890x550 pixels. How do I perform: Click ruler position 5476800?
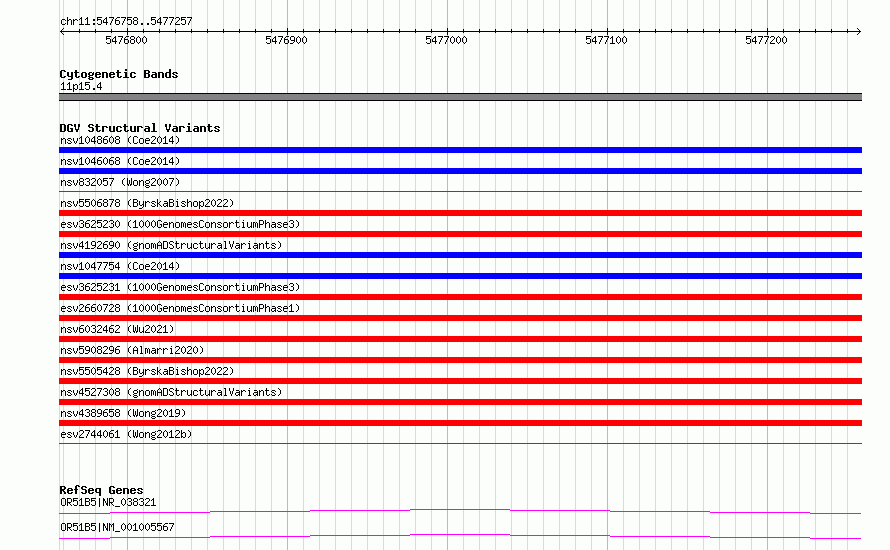126,40
